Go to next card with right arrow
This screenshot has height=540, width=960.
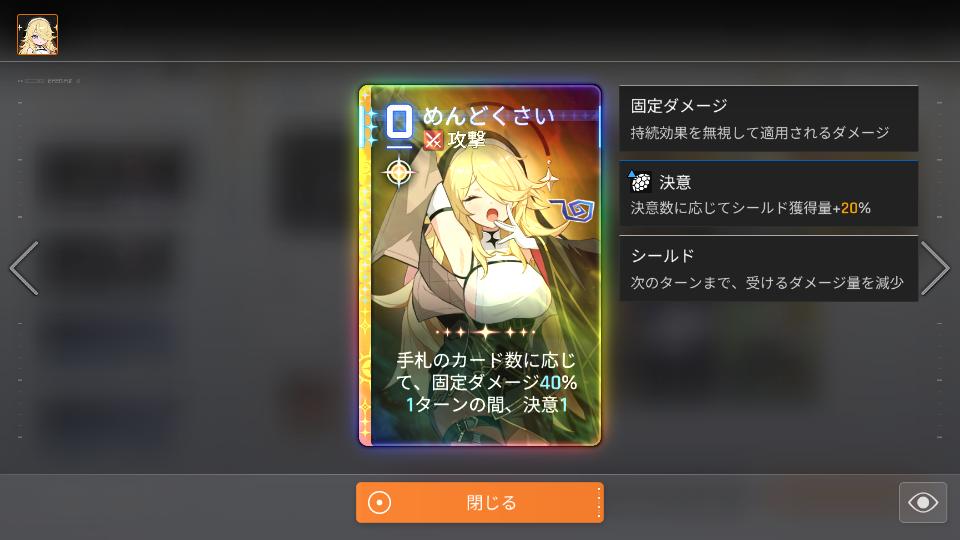pos(935,268)
